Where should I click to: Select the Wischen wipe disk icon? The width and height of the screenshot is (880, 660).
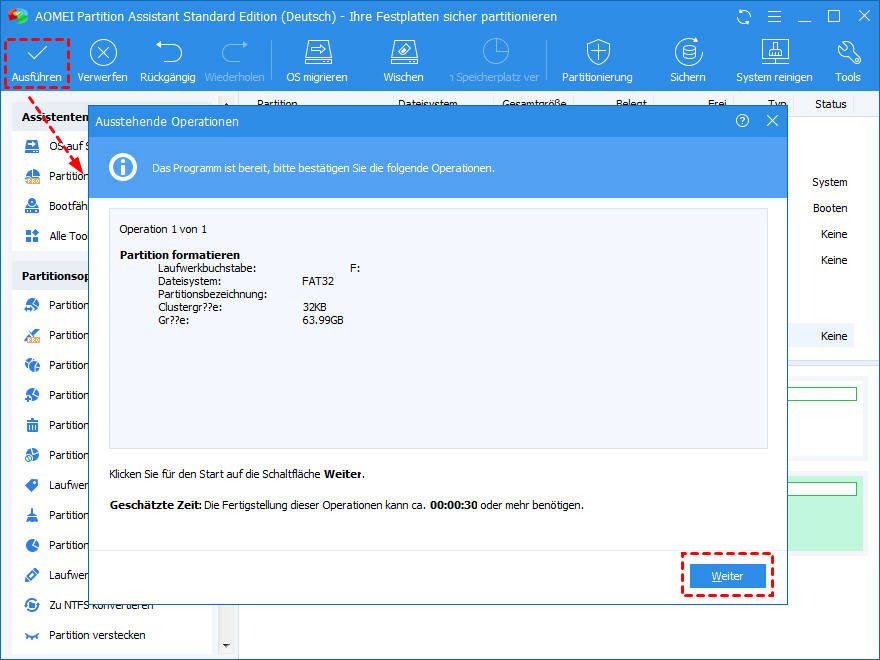pos(404,52)
